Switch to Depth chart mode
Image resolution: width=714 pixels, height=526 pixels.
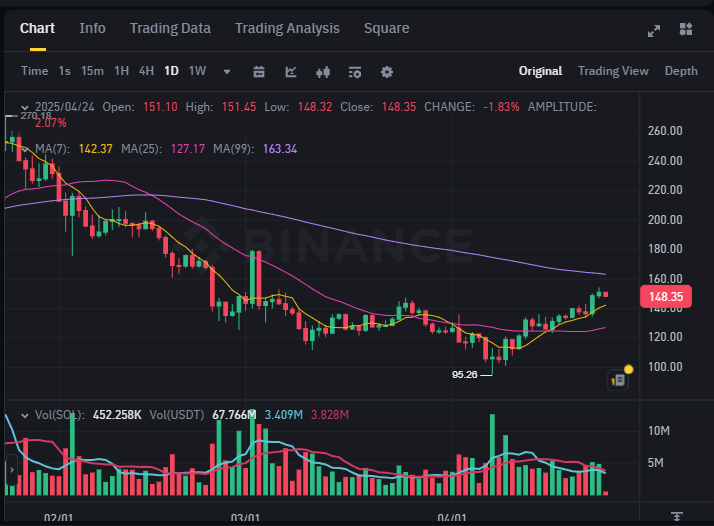pyautogui.click(x=681, y=71)
